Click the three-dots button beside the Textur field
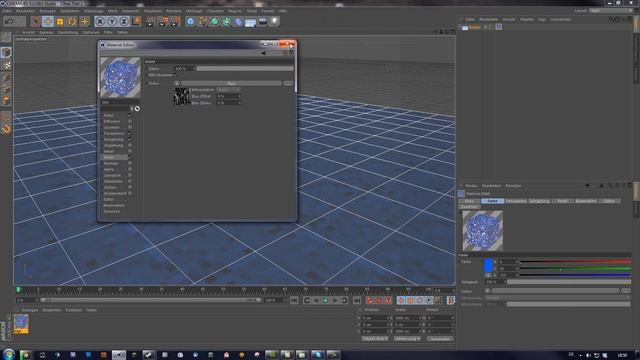Screen dimensions: 640x360 [x=288, y=83]
